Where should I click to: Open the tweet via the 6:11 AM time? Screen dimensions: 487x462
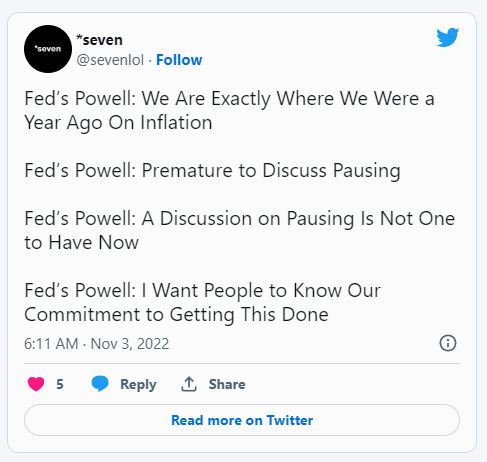pyautogui.click(x=51, y=344)
